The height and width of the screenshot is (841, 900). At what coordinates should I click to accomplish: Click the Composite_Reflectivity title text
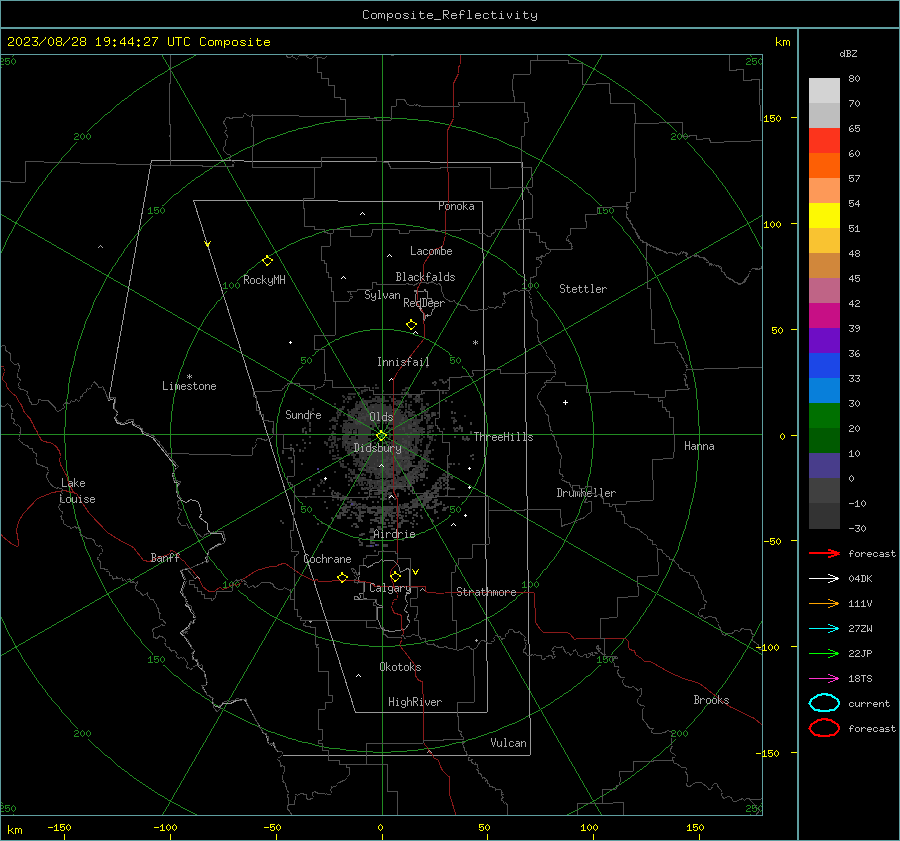(450, 15)
